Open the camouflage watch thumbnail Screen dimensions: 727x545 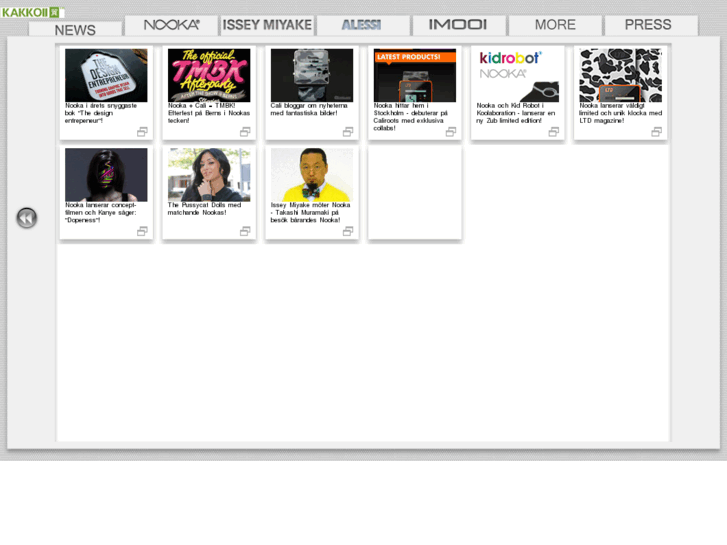point(312,75)
